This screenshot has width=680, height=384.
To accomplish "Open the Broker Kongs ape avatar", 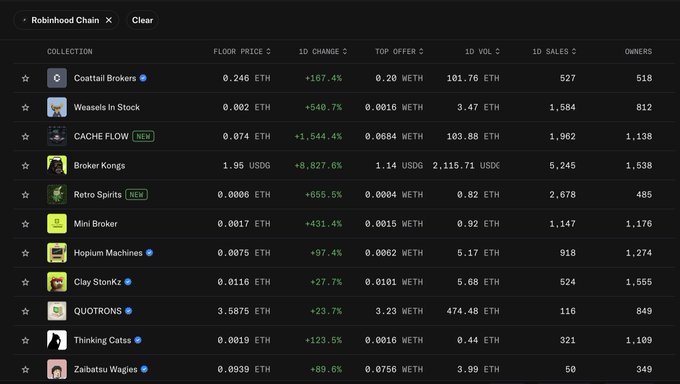I will [x=57, y=165].
